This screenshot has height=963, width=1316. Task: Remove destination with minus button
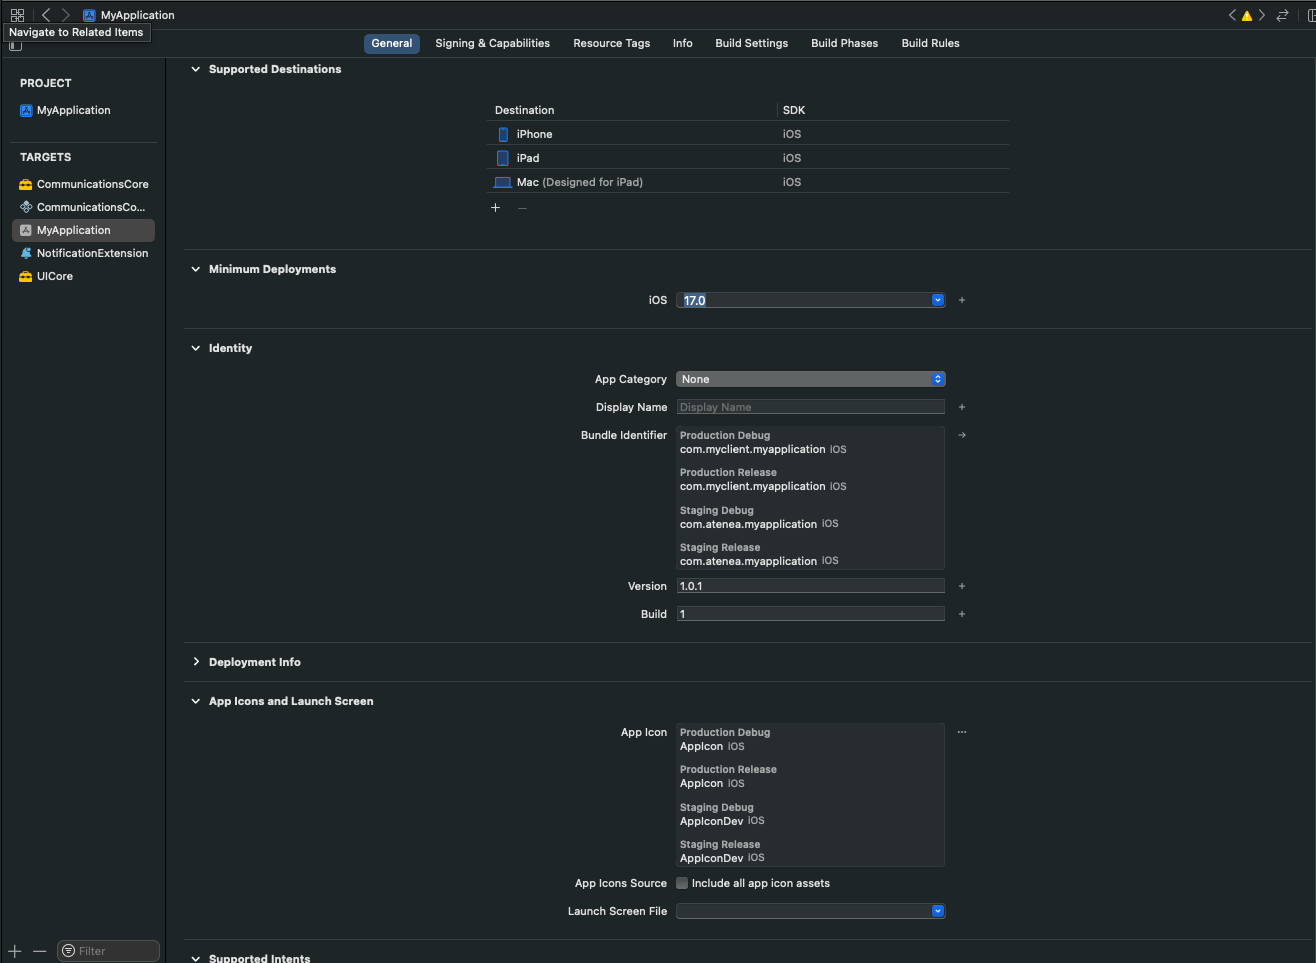coord(522,208)
